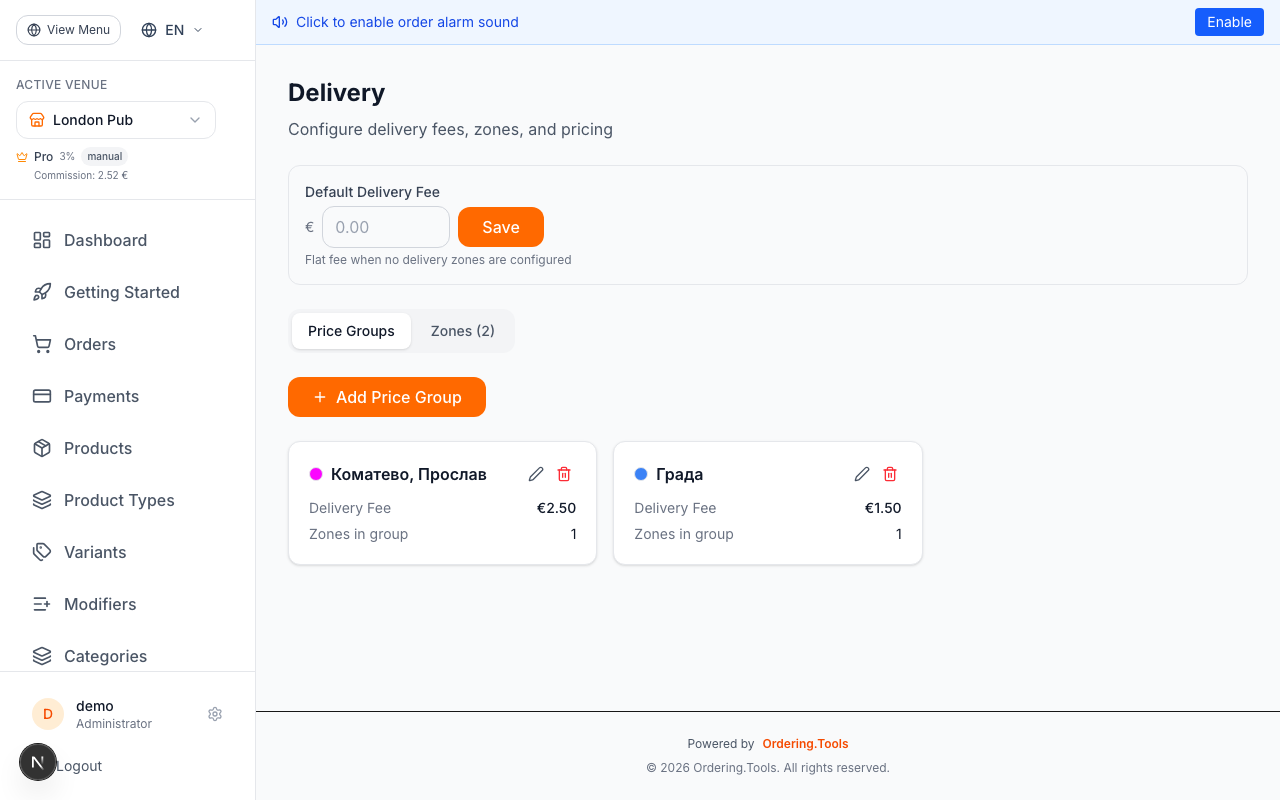Open the Orders section
The width and height of the screenshot is (1280, 800).
click(x=89, y=344)
